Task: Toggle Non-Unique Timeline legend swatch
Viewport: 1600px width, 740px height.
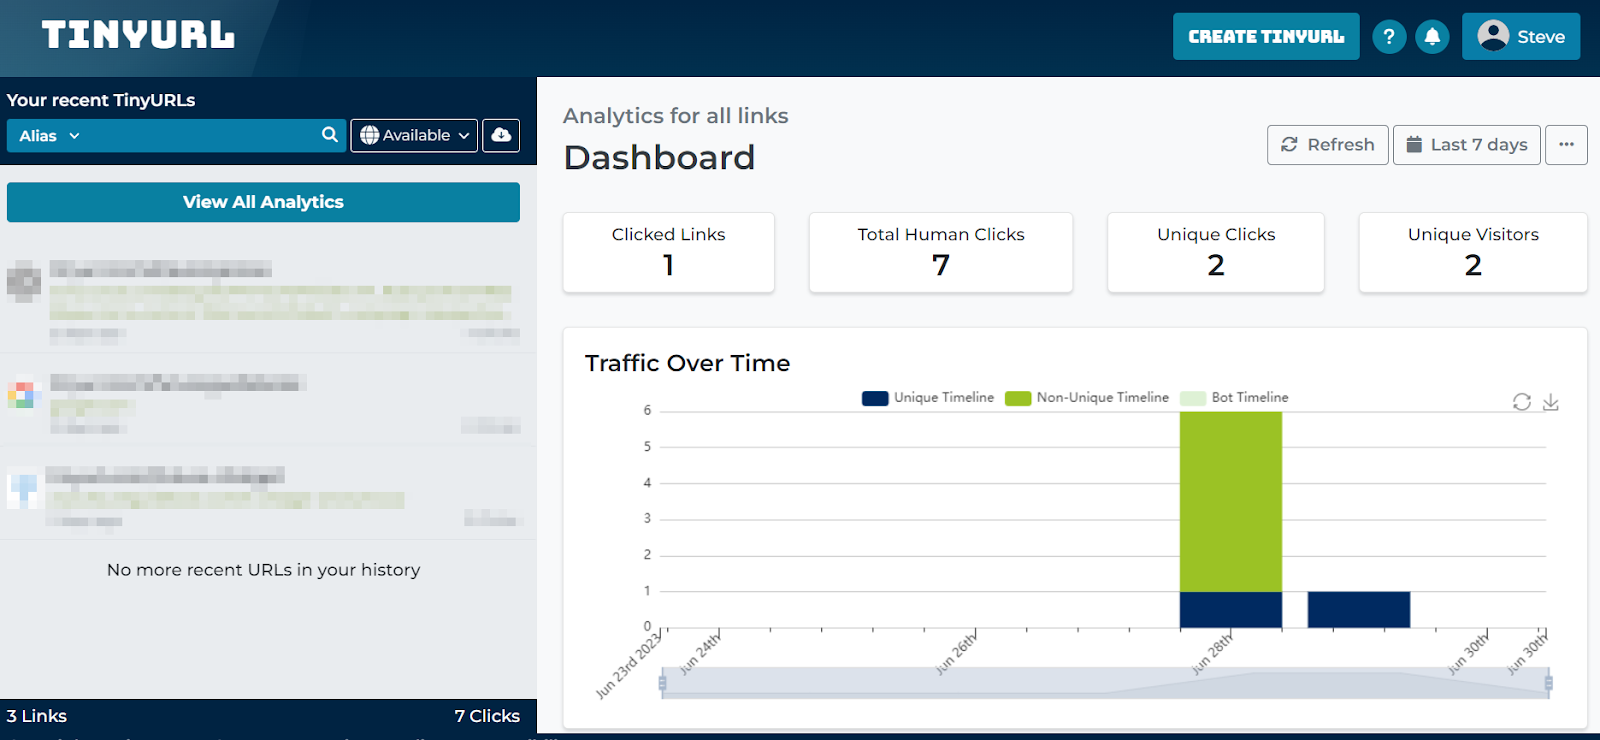Action: tap(1018, 398)
